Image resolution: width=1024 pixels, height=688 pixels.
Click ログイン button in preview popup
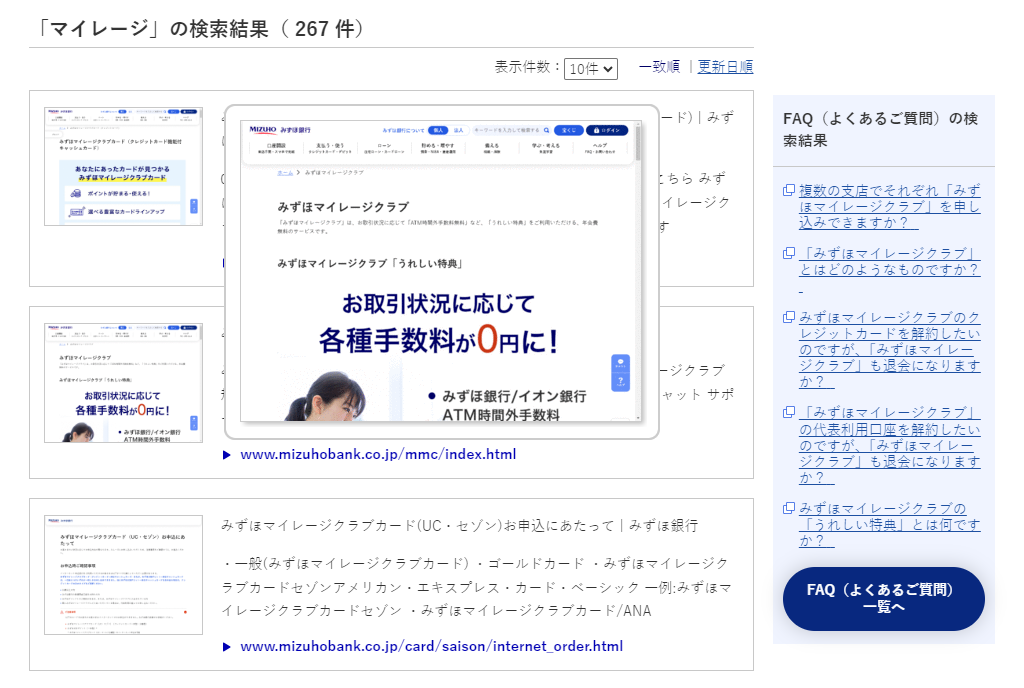[x=607, y=130]
